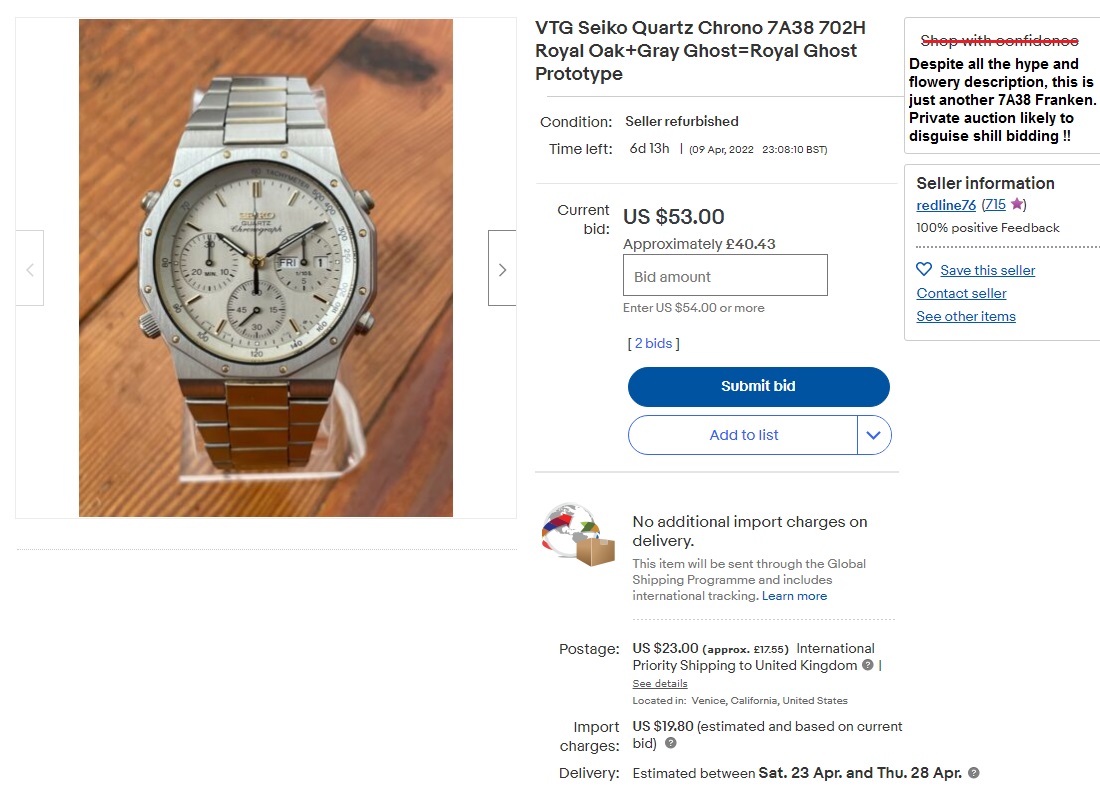Viewport: 1100px width, 803px height.
Task: View the 715 feedback score link
Action: [x=994, y=205]
